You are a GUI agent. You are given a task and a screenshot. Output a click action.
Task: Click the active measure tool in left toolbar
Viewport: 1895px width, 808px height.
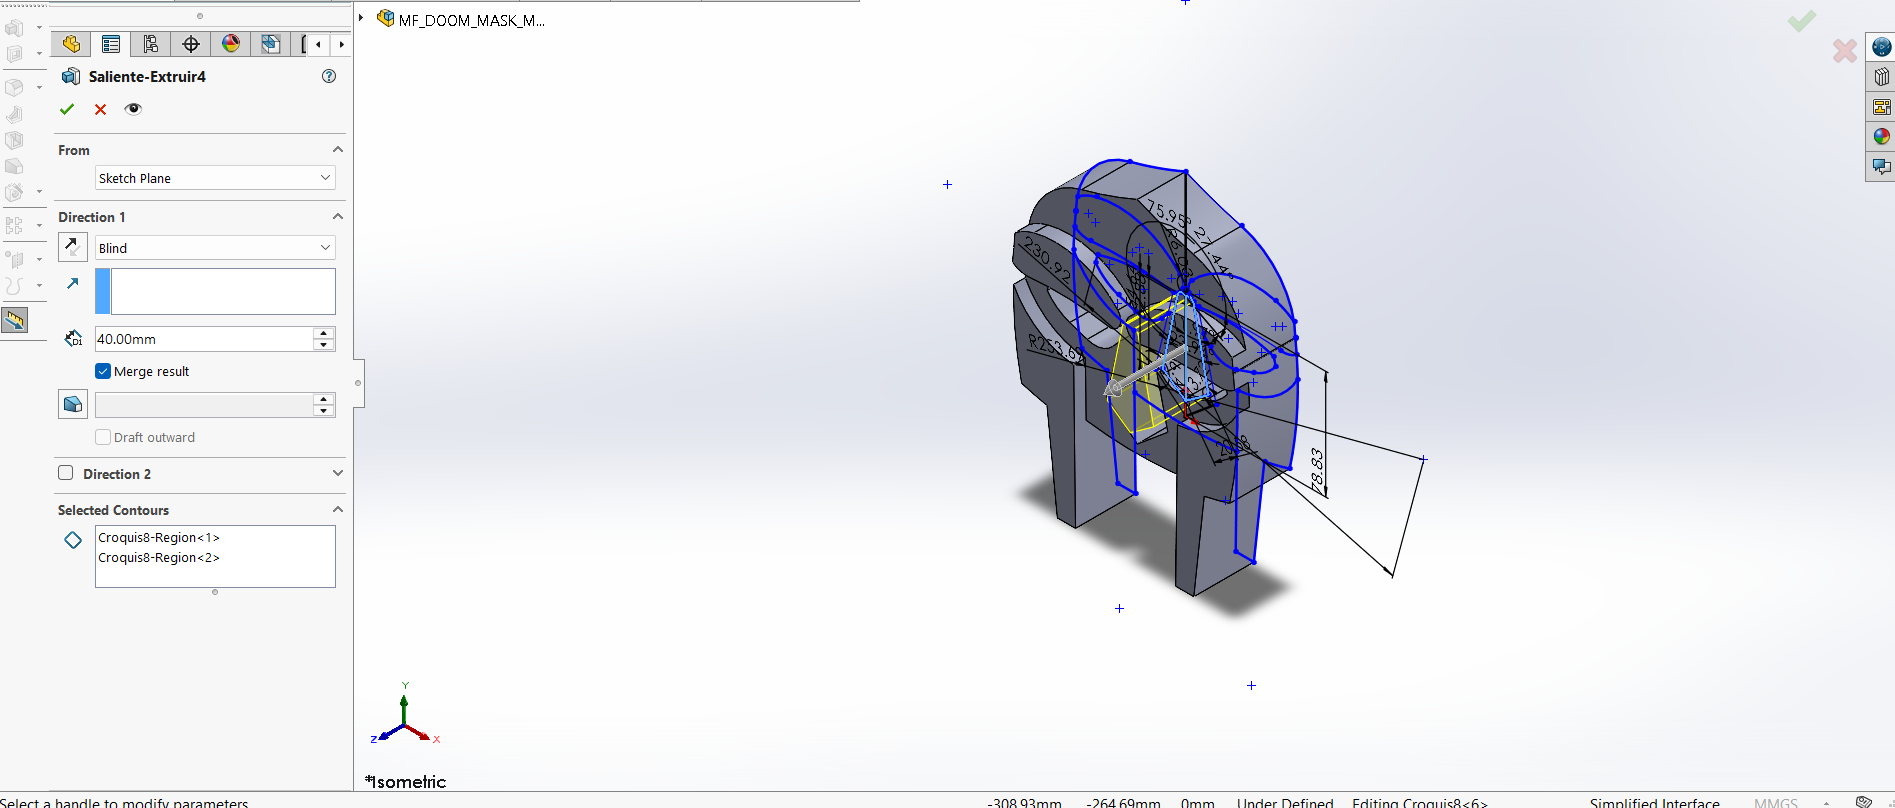tap(15, 320)
